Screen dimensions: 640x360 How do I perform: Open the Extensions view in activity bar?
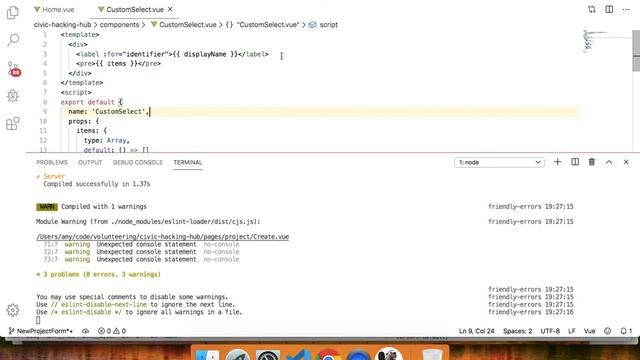[13, 123]
